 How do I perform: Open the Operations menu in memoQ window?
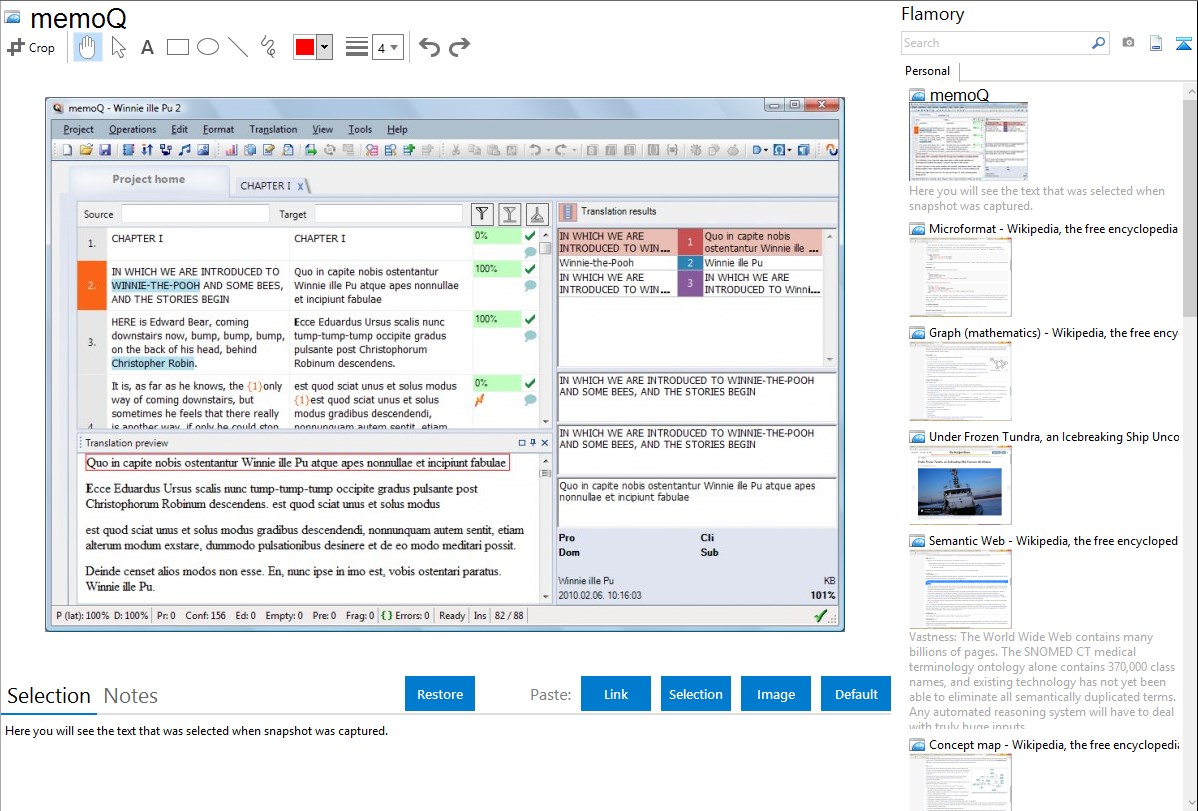coord(132,129)
